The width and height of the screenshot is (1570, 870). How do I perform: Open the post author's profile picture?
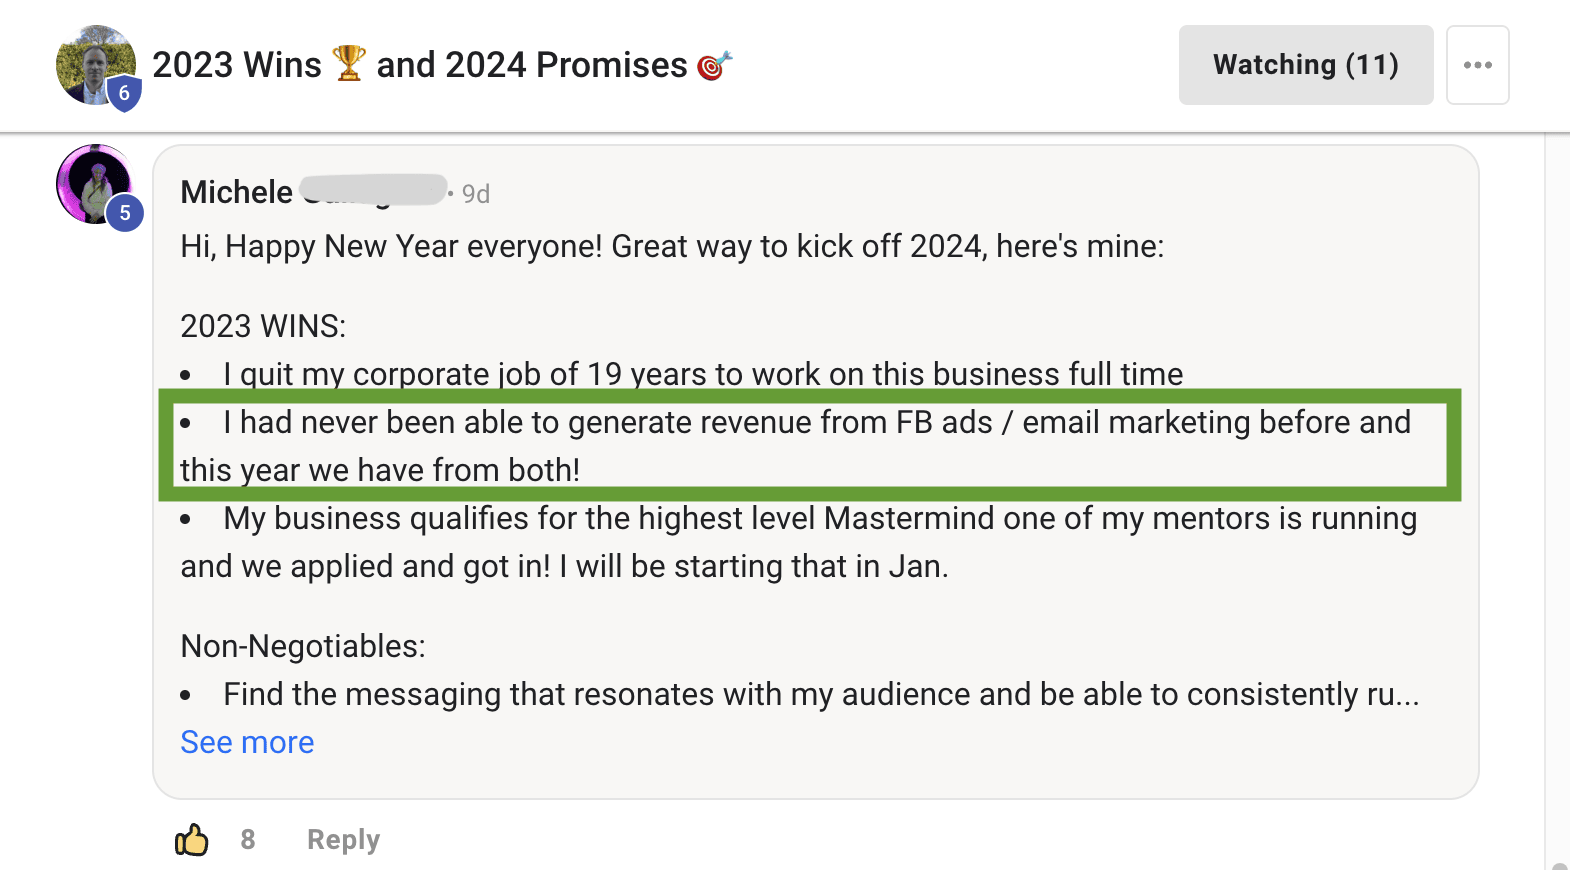[95, 65]
